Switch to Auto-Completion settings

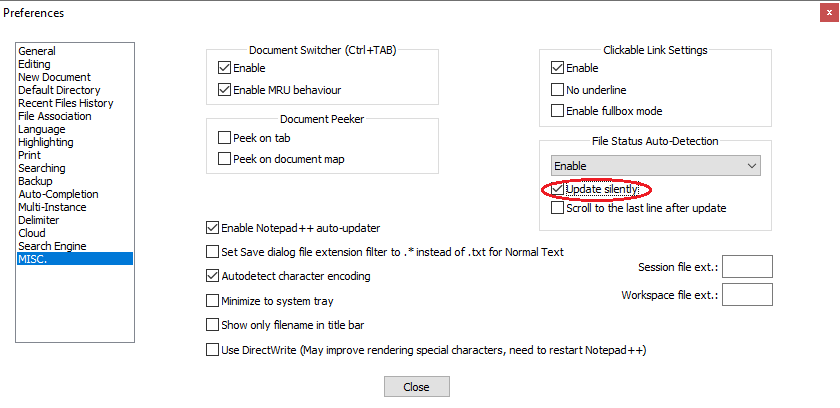point(58,194)
